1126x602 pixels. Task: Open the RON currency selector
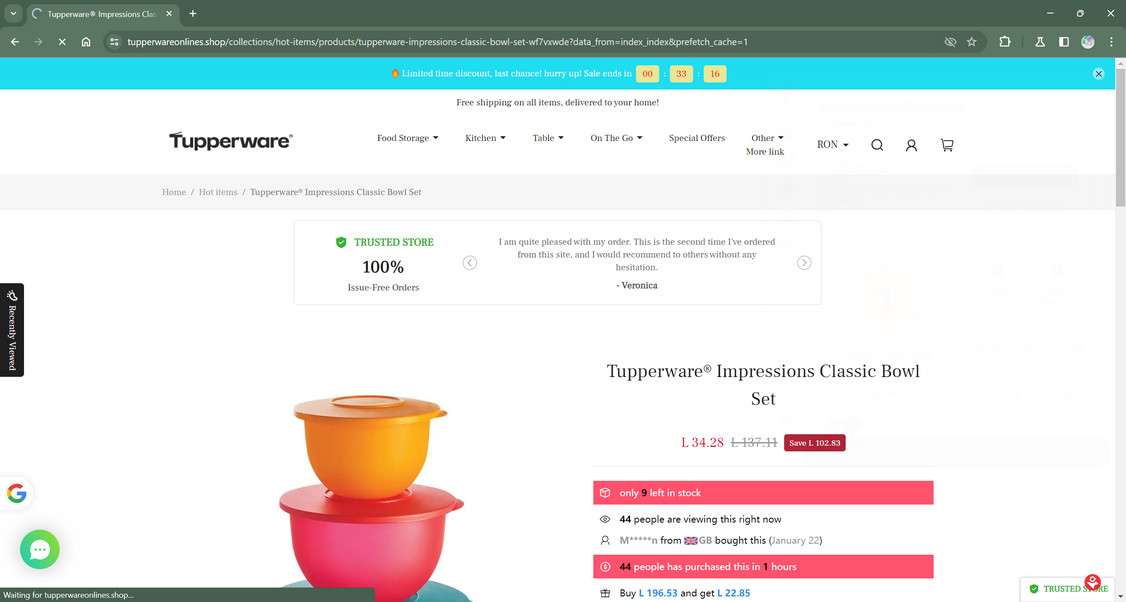click(832, 144)
